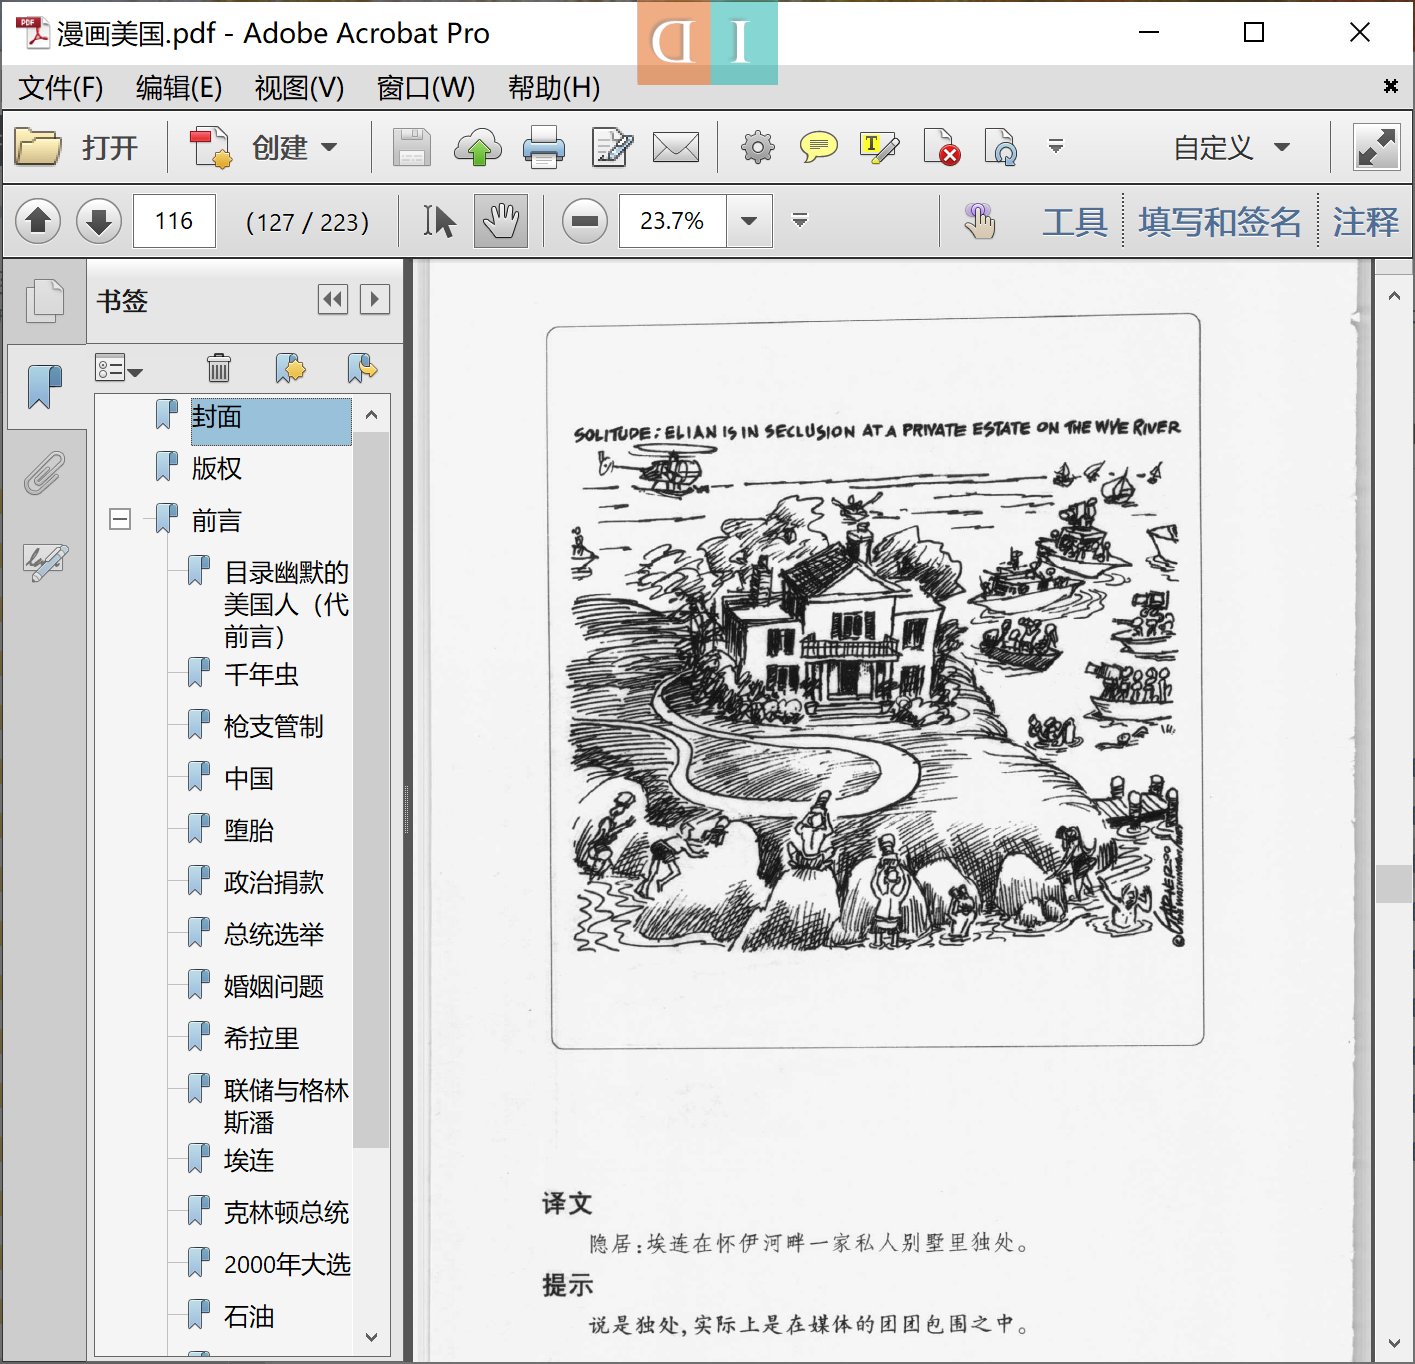Click the zoom level 23.7% field
1415x1364 pixels.
[673, 221]
